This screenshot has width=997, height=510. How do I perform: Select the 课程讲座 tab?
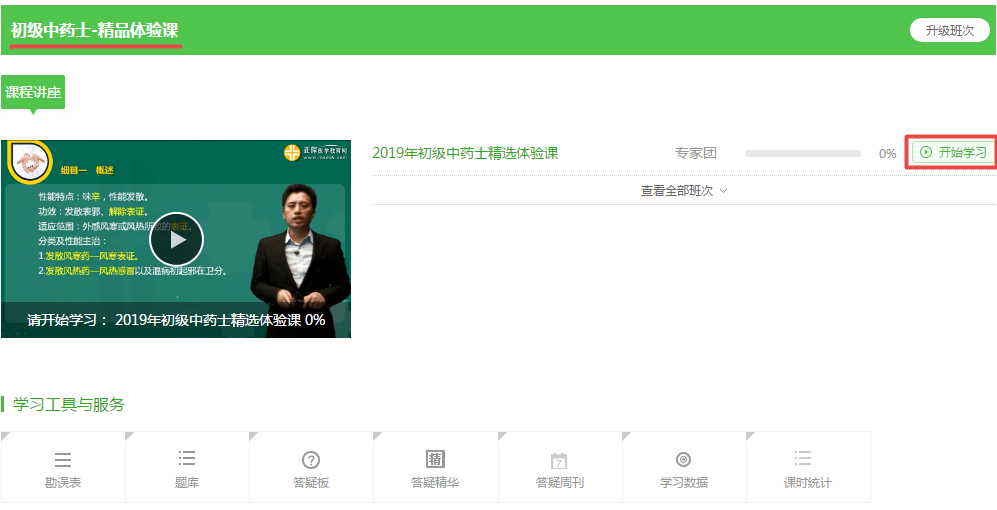click(x=33, y=92)
